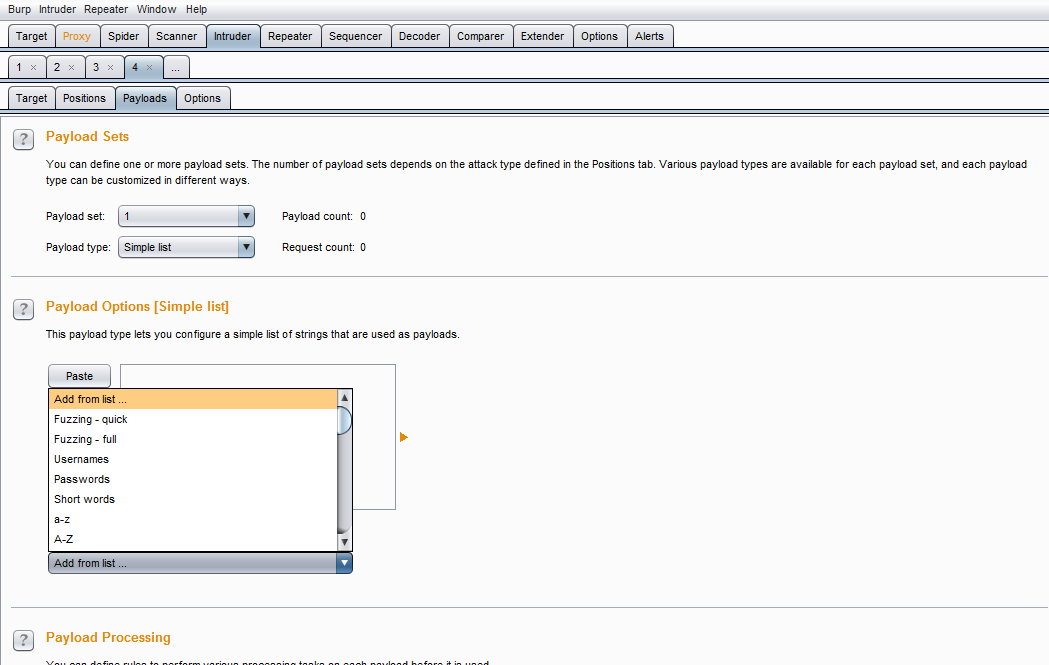Open the Payloads sub-tab

point(145,98)
